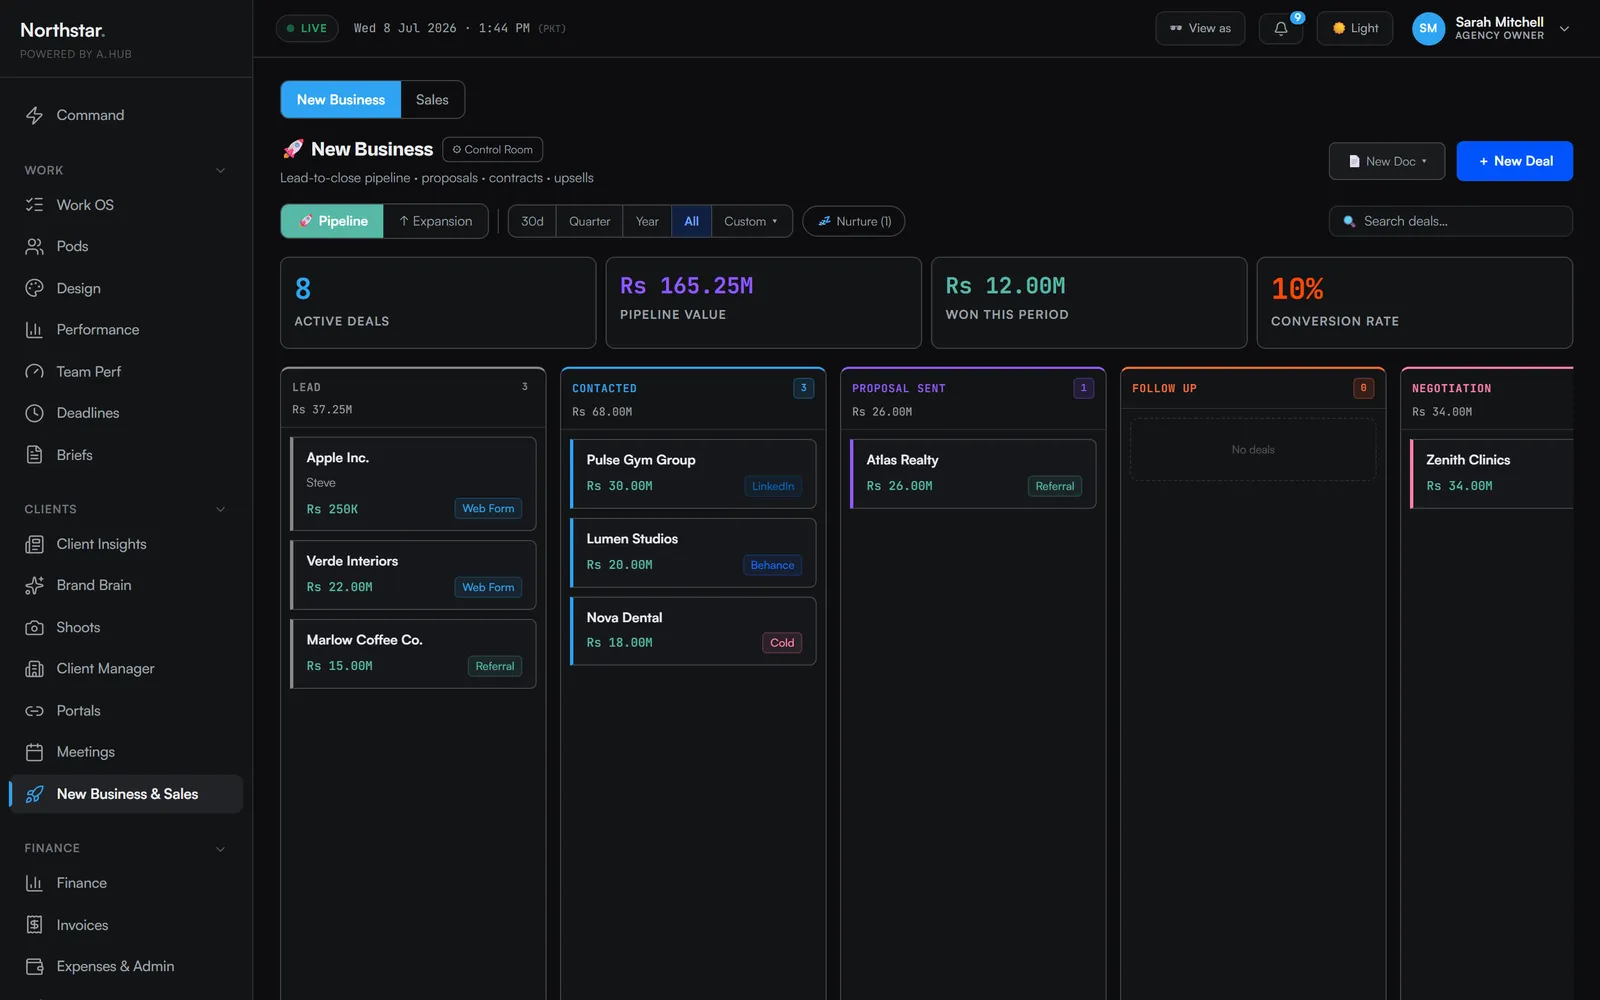Viewport: 1600px width, 1000px height.
Task: Open the Apple Inc. deal card
Action: click(413, 483)
